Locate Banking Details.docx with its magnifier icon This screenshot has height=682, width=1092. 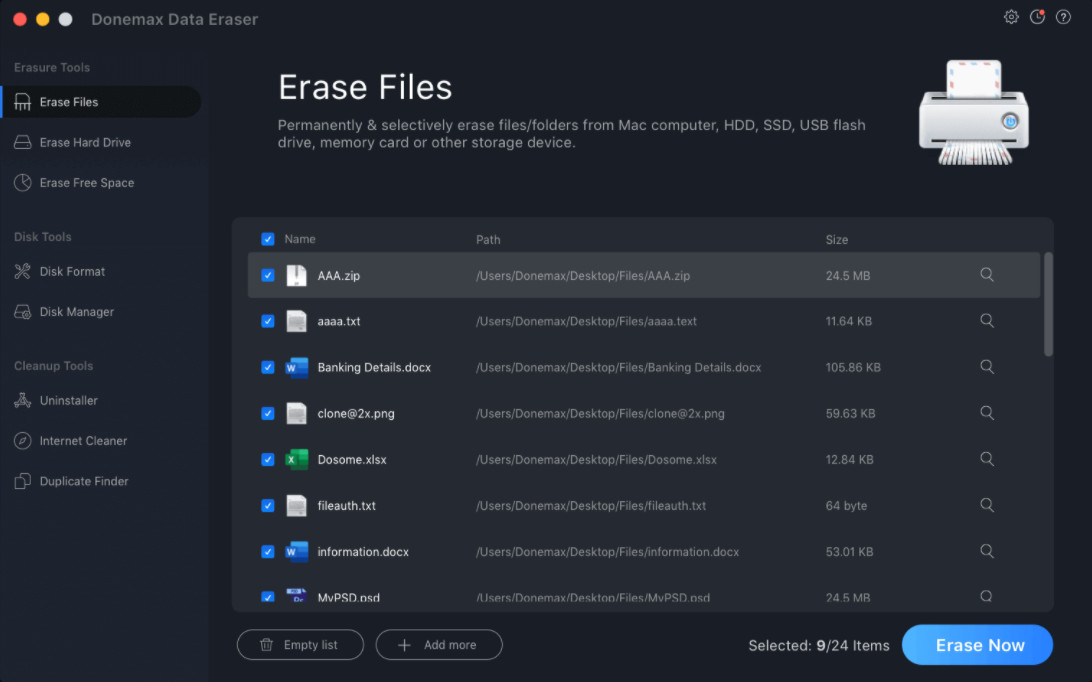987,366
